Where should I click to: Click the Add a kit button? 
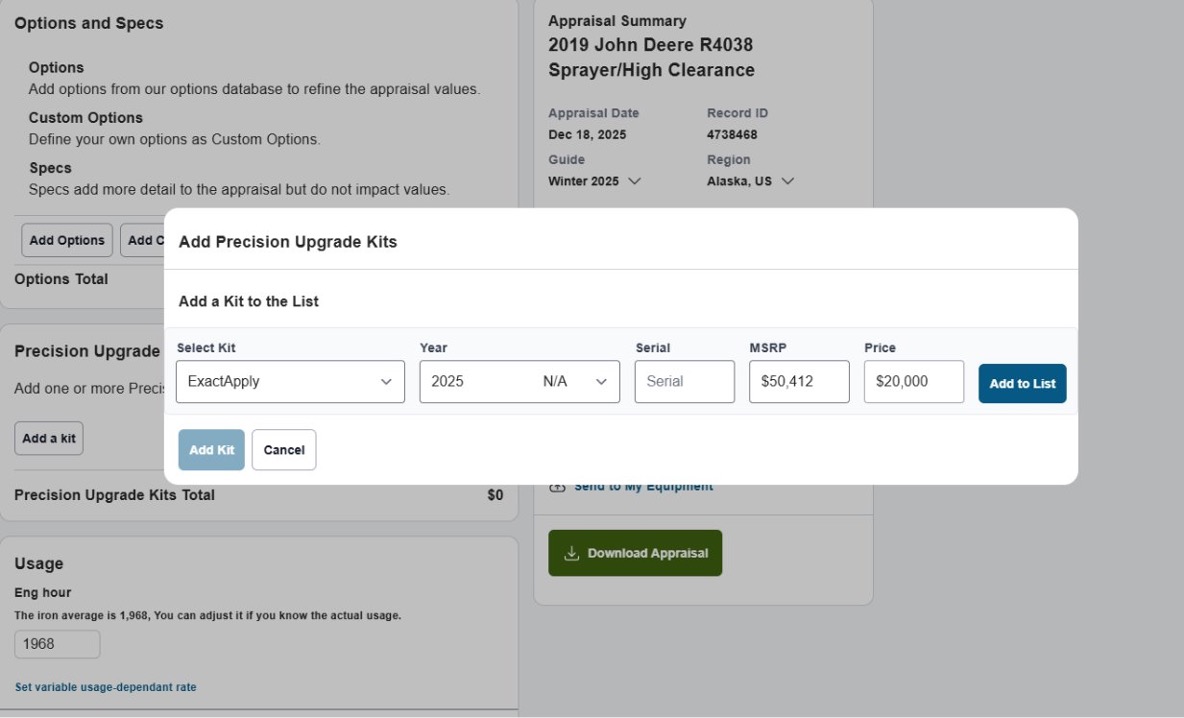48,437
